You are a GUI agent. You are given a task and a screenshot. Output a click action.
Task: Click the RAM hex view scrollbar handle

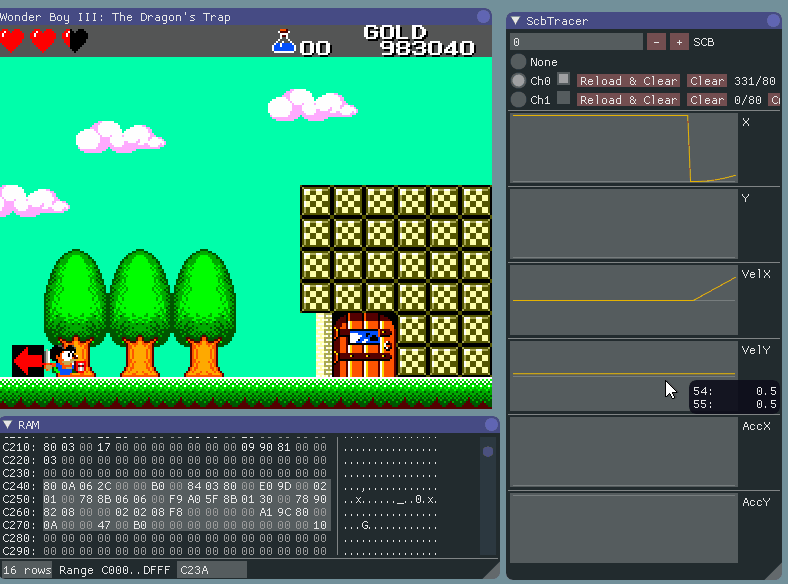click(x=488, y=452)
